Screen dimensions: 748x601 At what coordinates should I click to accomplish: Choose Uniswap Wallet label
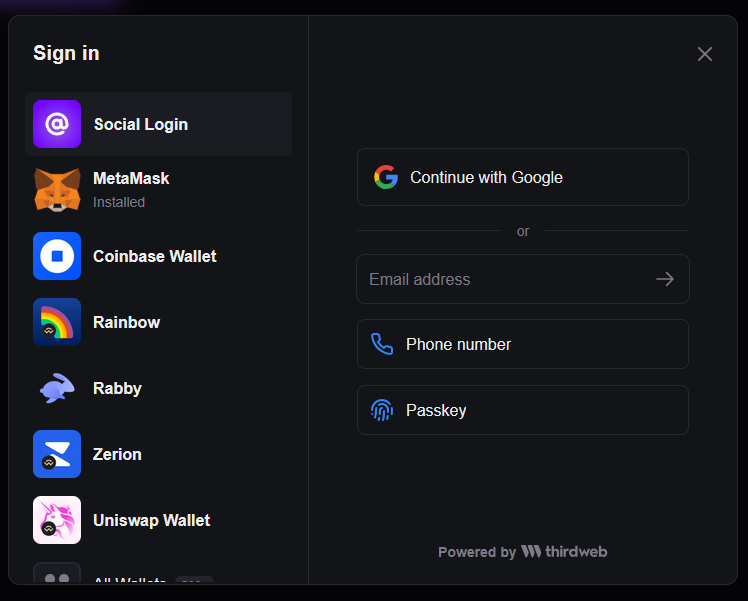(x=152, y=520)
